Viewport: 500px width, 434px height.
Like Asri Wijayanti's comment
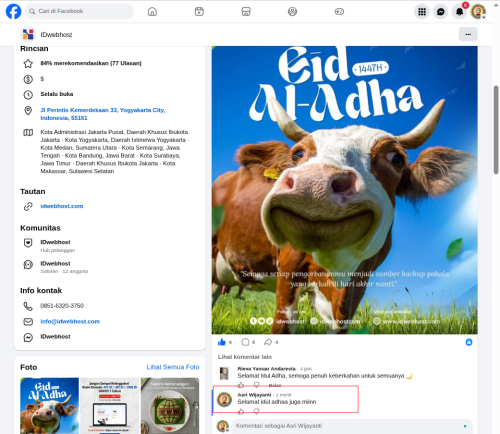[x=241, y=412]
